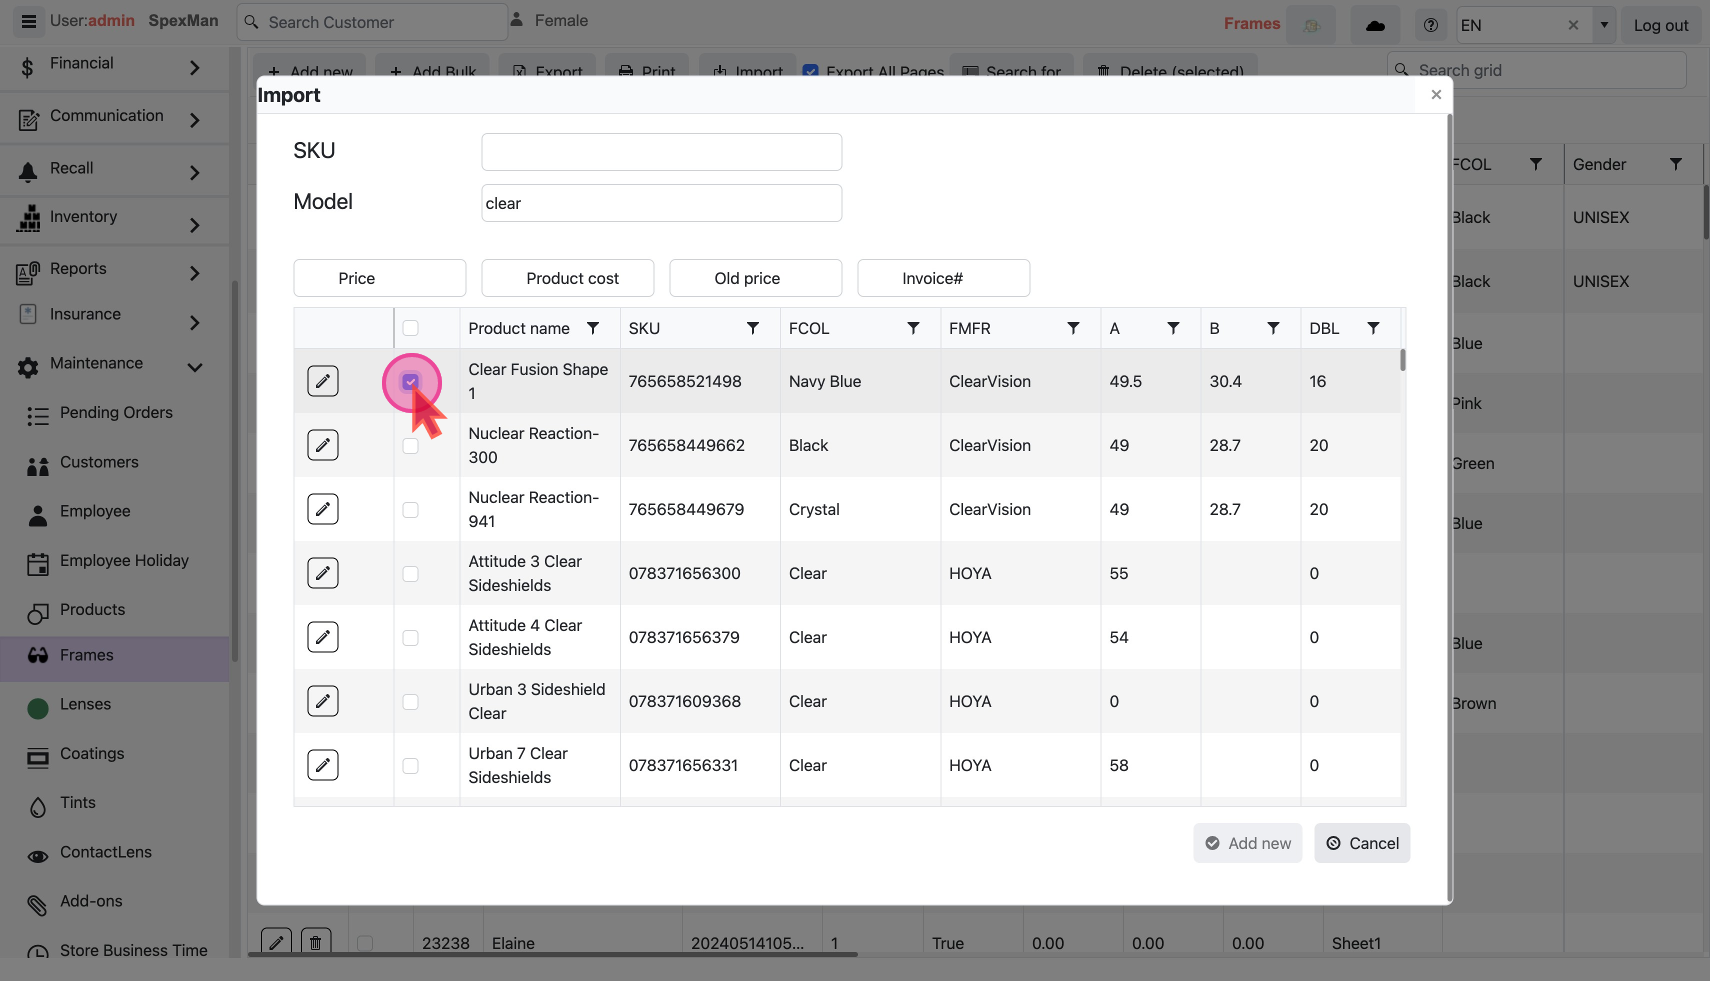The image size is (1710, 981).
Task: Open the SKU column filter icon
Action: [x=753, y=328]
